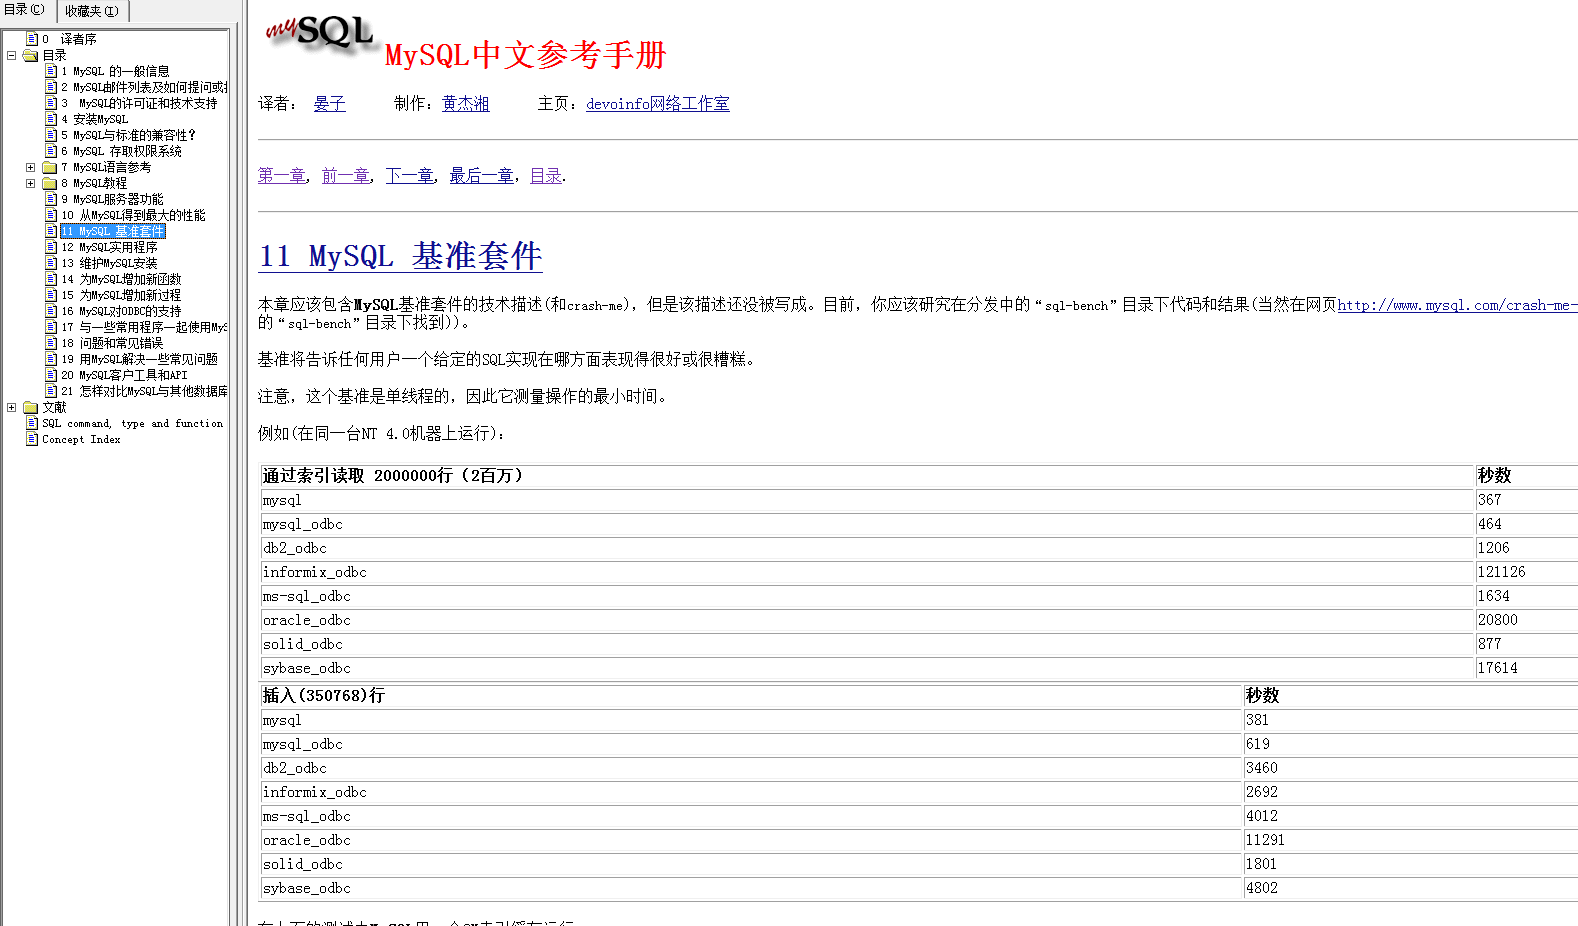The width and height of the screenshot is (1578, 926).
Task: Click the page icon of 4 安装MySQL
Action: [x=51, y=119]
